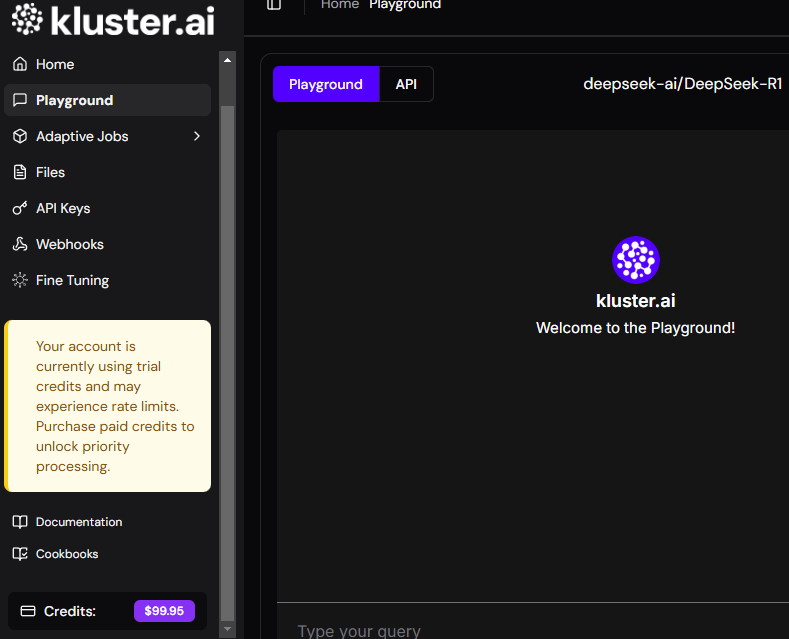The width and height of the screenshot is (789, 639).
Task: Click the Playground breadcrumb
Action: pyautogui.click(x=405, y=4)
